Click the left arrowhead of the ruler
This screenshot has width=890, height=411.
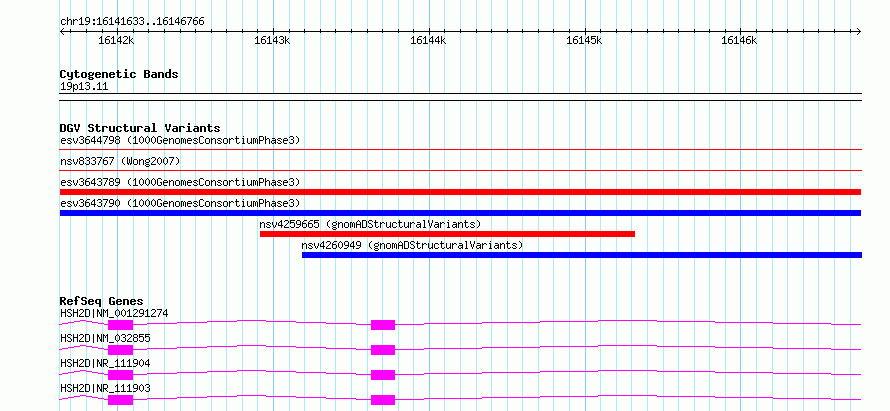[62, 32]
